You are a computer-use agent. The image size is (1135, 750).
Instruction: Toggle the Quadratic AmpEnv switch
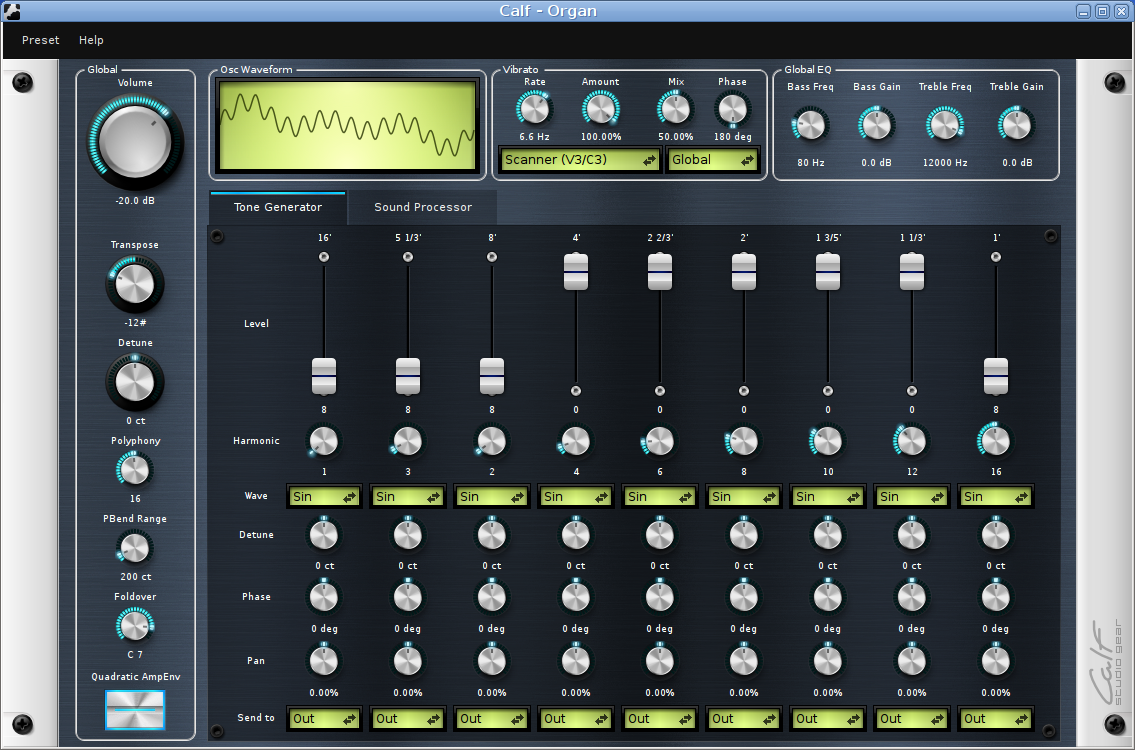(135, 709)
